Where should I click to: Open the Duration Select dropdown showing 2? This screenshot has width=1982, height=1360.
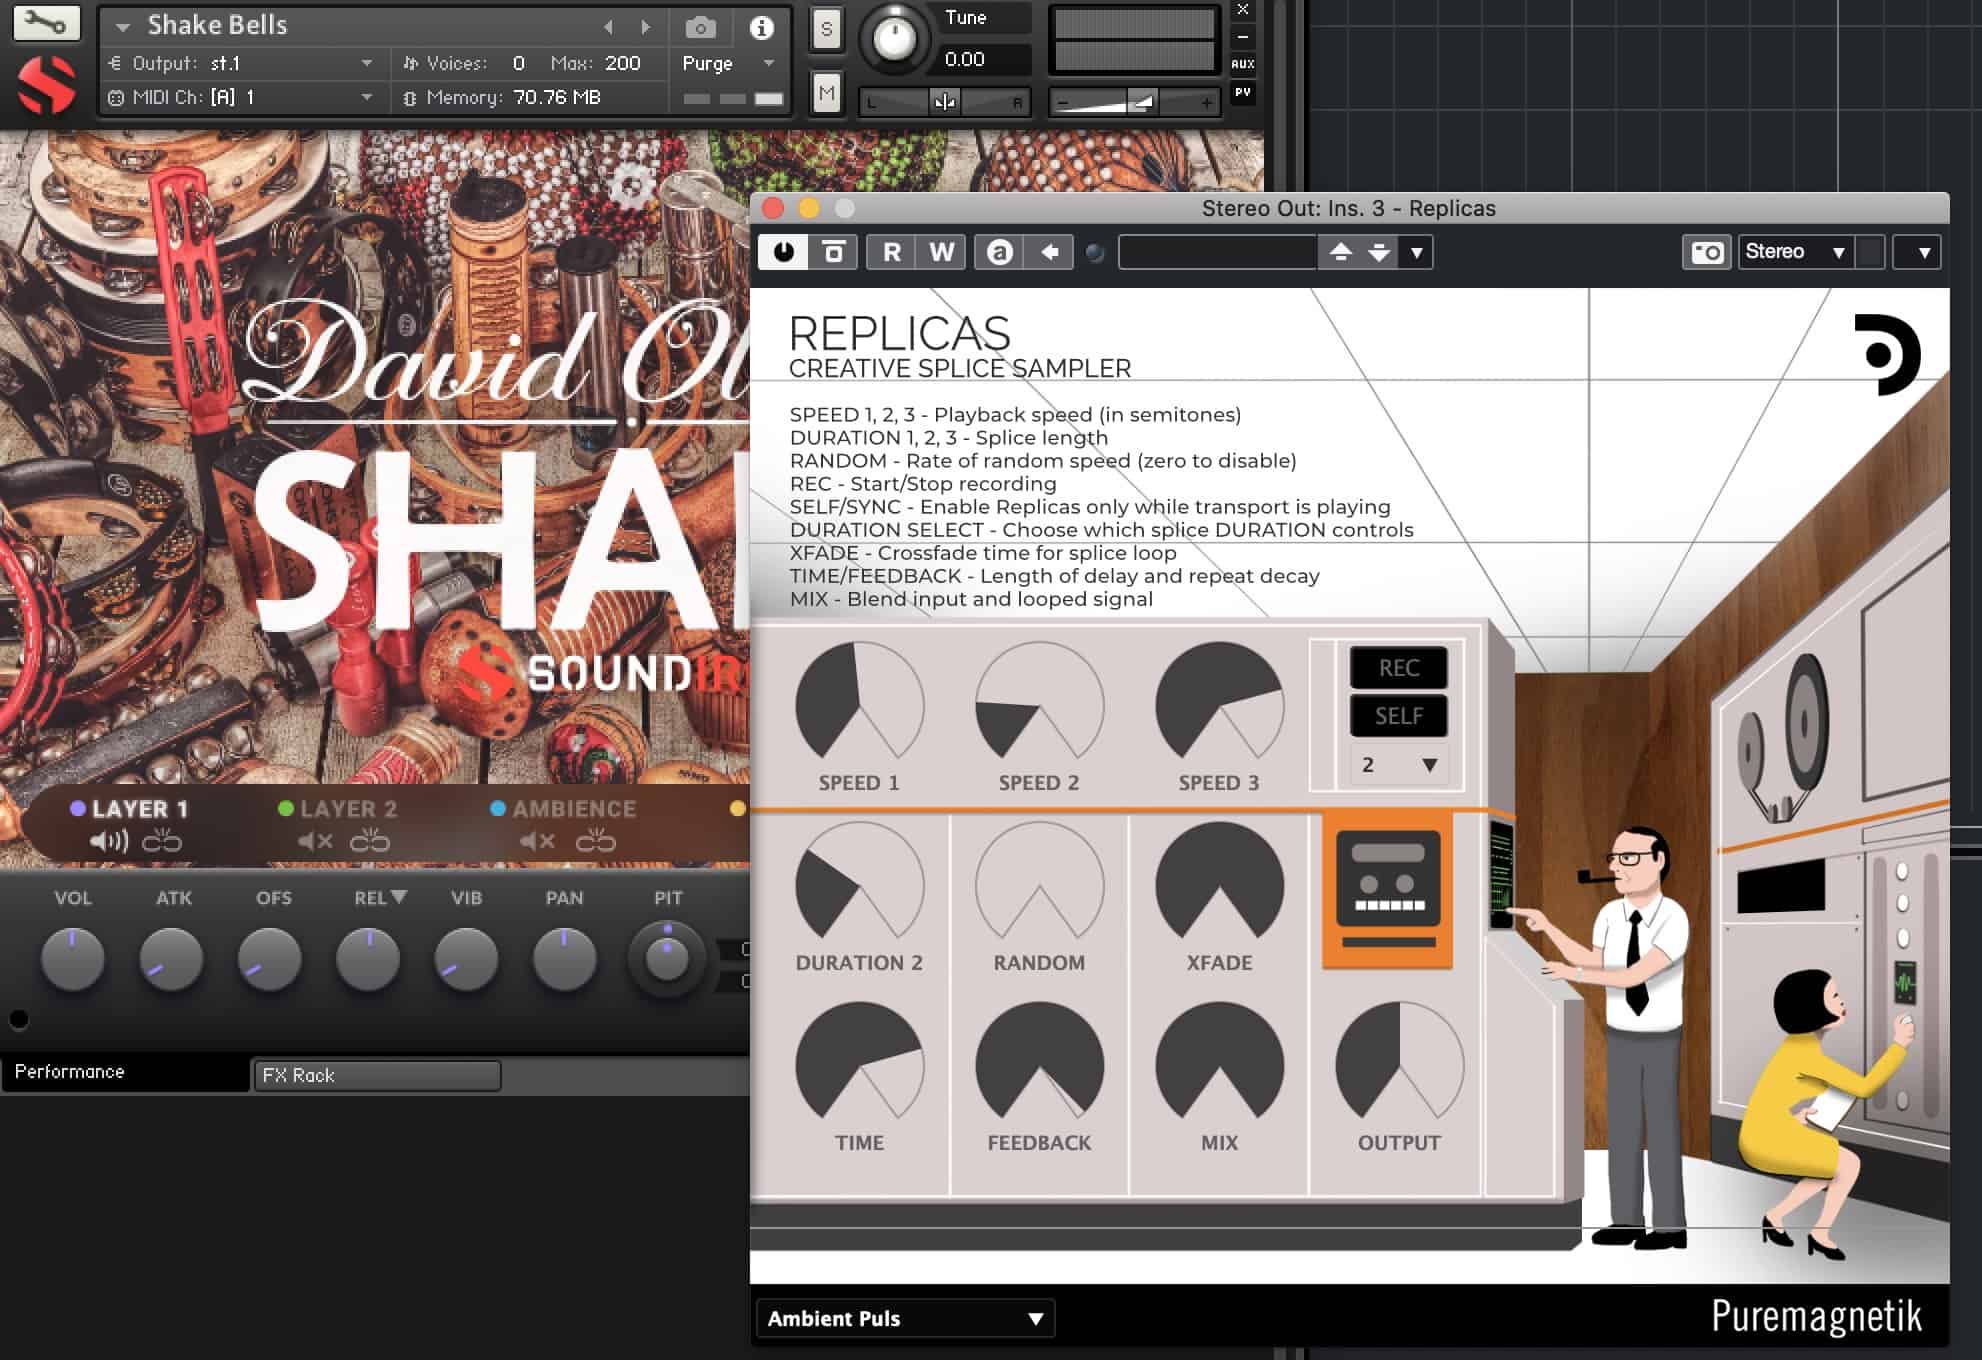pyautogui.click(x=1398, y=765)
